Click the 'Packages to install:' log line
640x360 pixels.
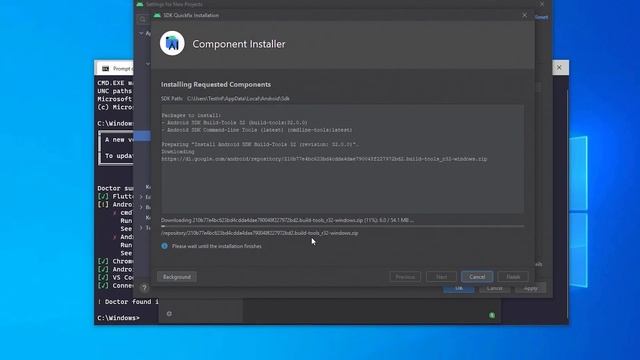[x=191, y=116]
